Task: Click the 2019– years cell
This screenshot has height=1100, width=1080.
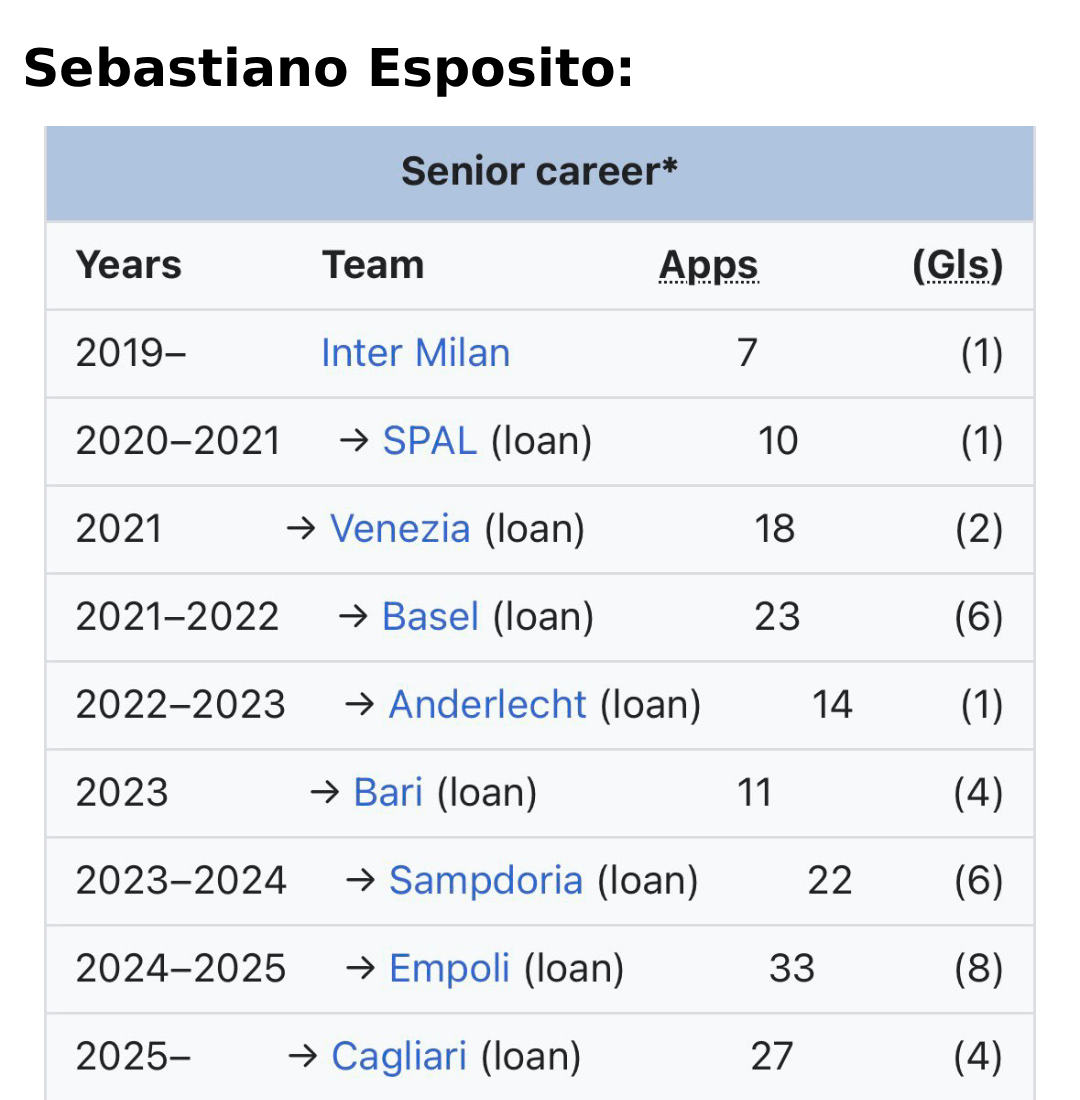Action: point(131,353)
